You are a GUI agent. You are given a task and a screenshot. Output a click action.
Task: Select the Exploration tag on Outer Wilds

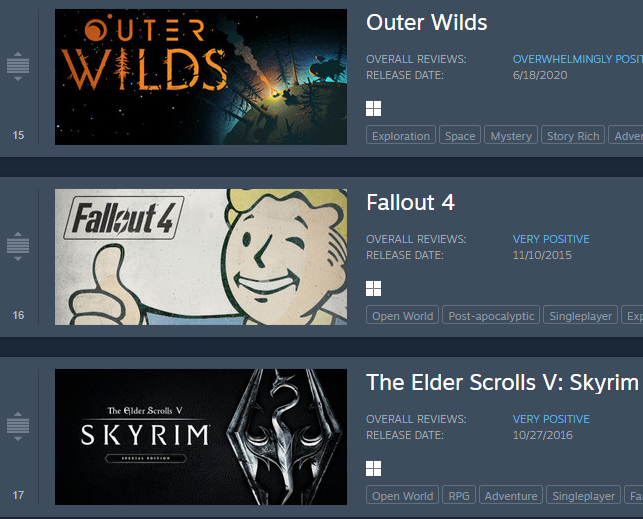pyautogui.click(x=401, y=135)
